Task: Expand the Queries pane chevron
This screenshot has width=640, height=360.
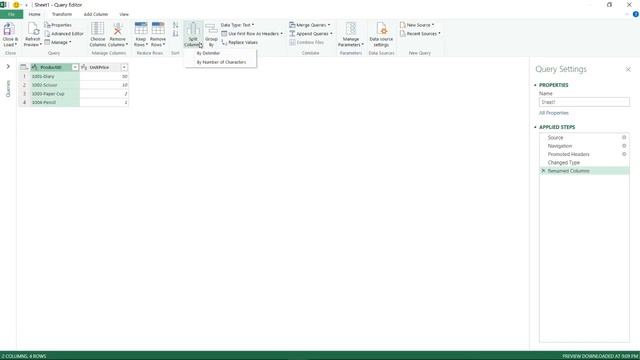Action: [x=8, y=67]
